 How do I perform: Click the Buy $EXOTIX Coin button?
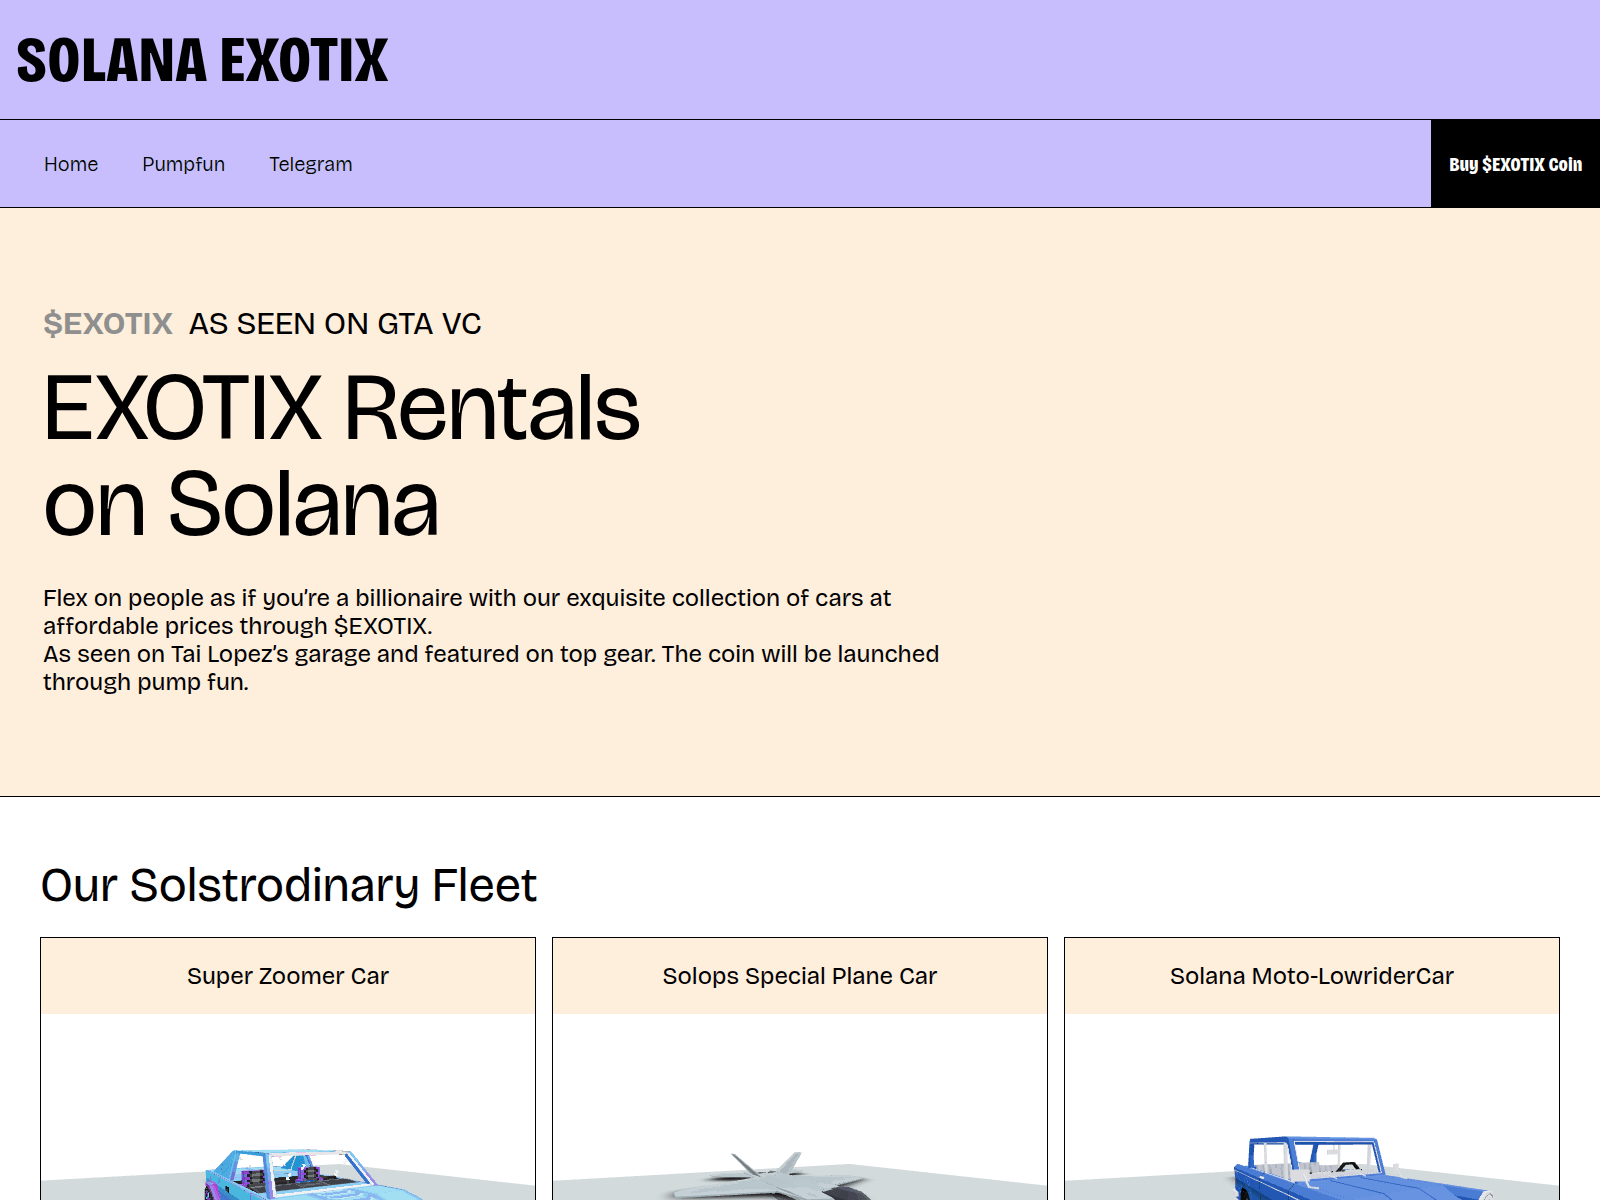[x=1515, y=164]
